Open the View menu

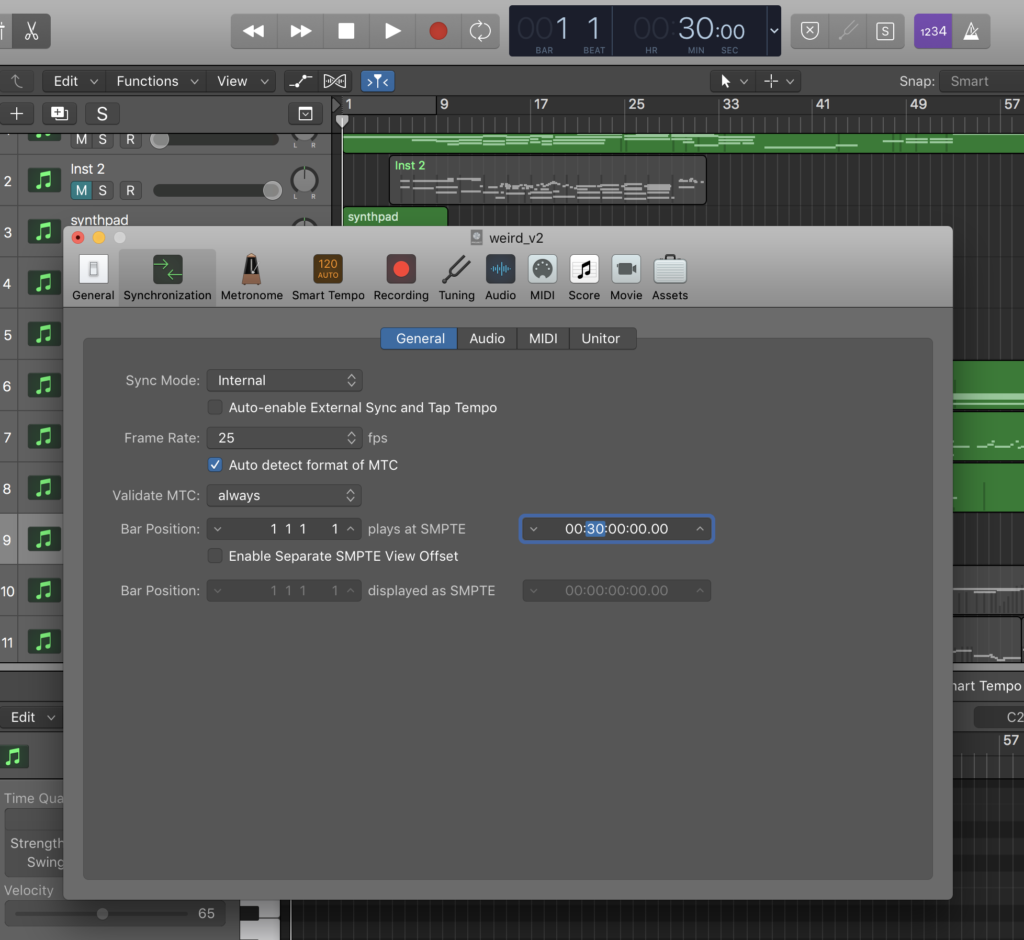(x=242, y=81)
